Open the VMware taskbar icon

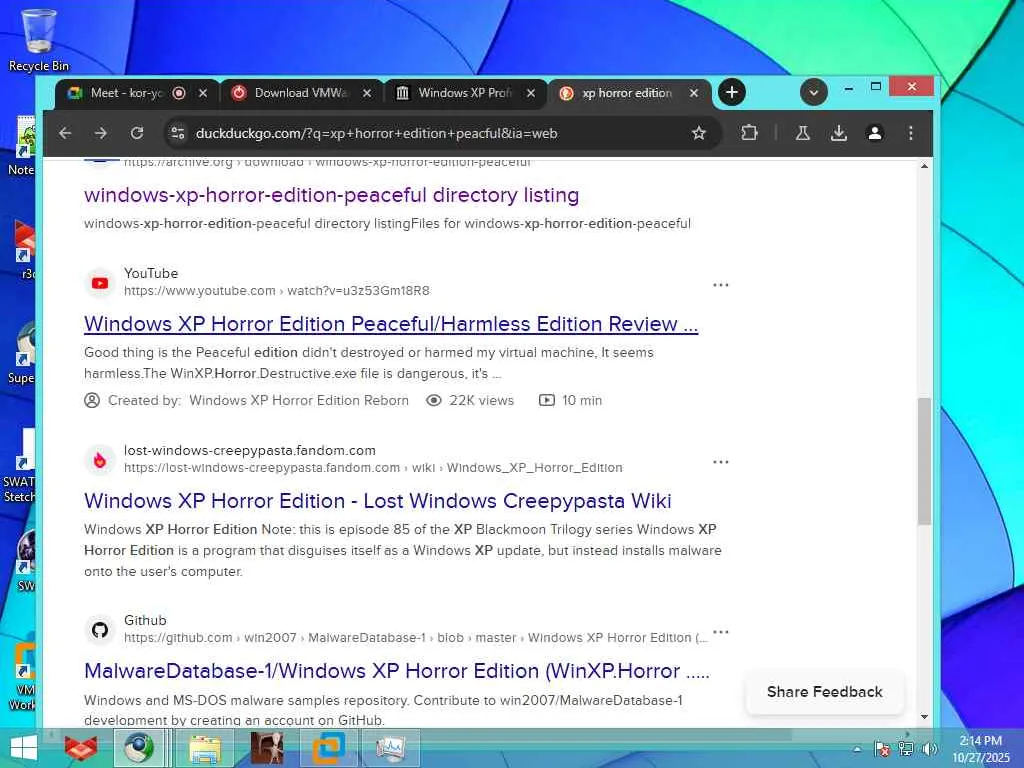[328, 748]
